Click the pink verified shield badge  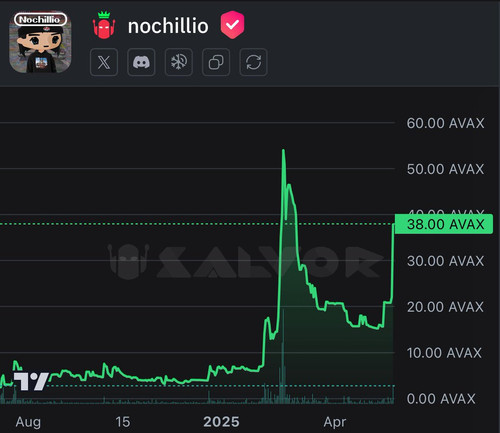point(232,25)
